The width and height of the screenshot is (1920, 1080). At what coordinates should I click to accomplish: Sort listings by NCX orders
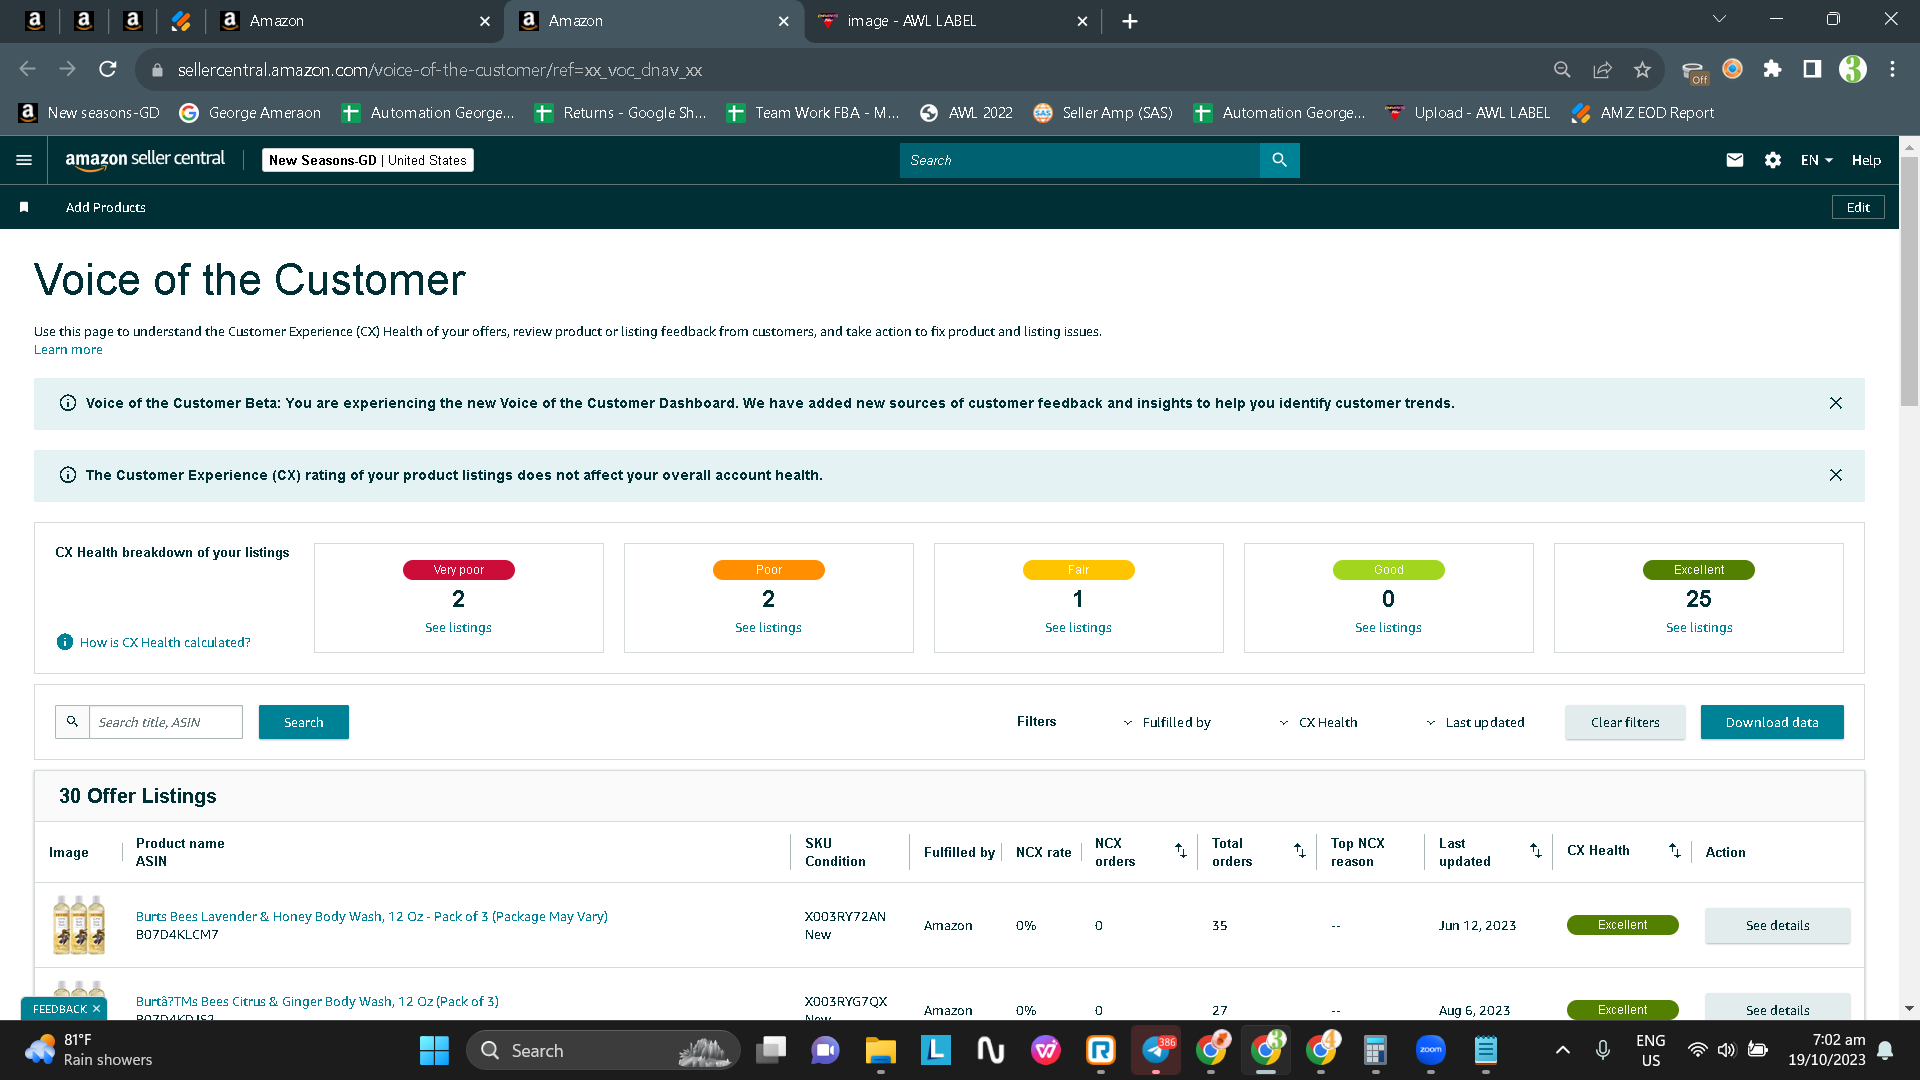(1181, 851)
